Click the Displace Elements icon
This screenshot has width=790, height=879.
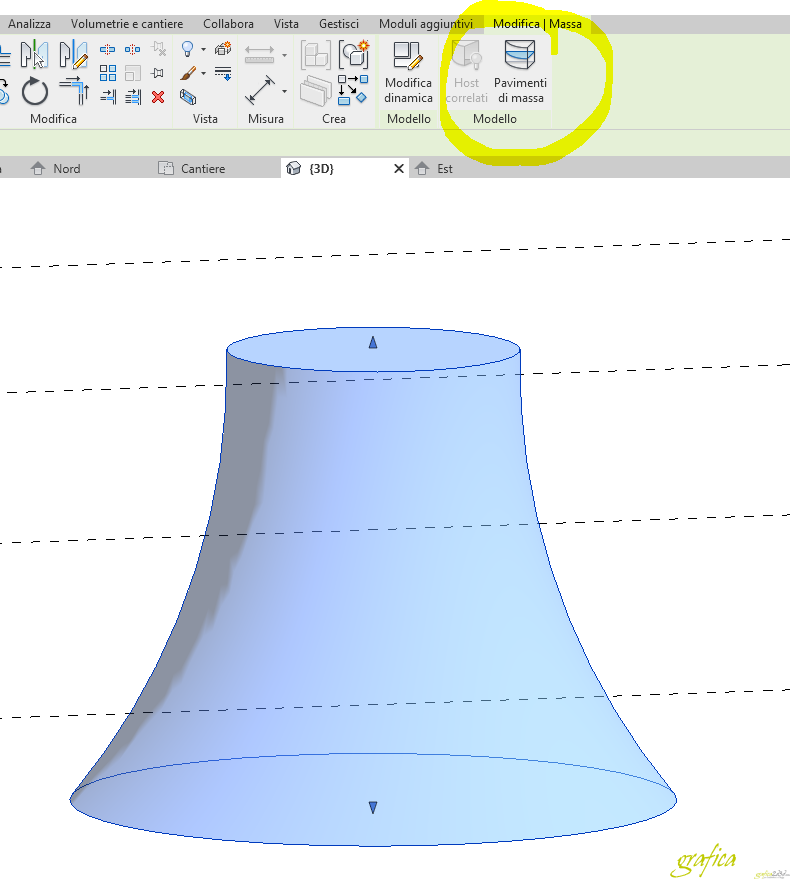223,49
